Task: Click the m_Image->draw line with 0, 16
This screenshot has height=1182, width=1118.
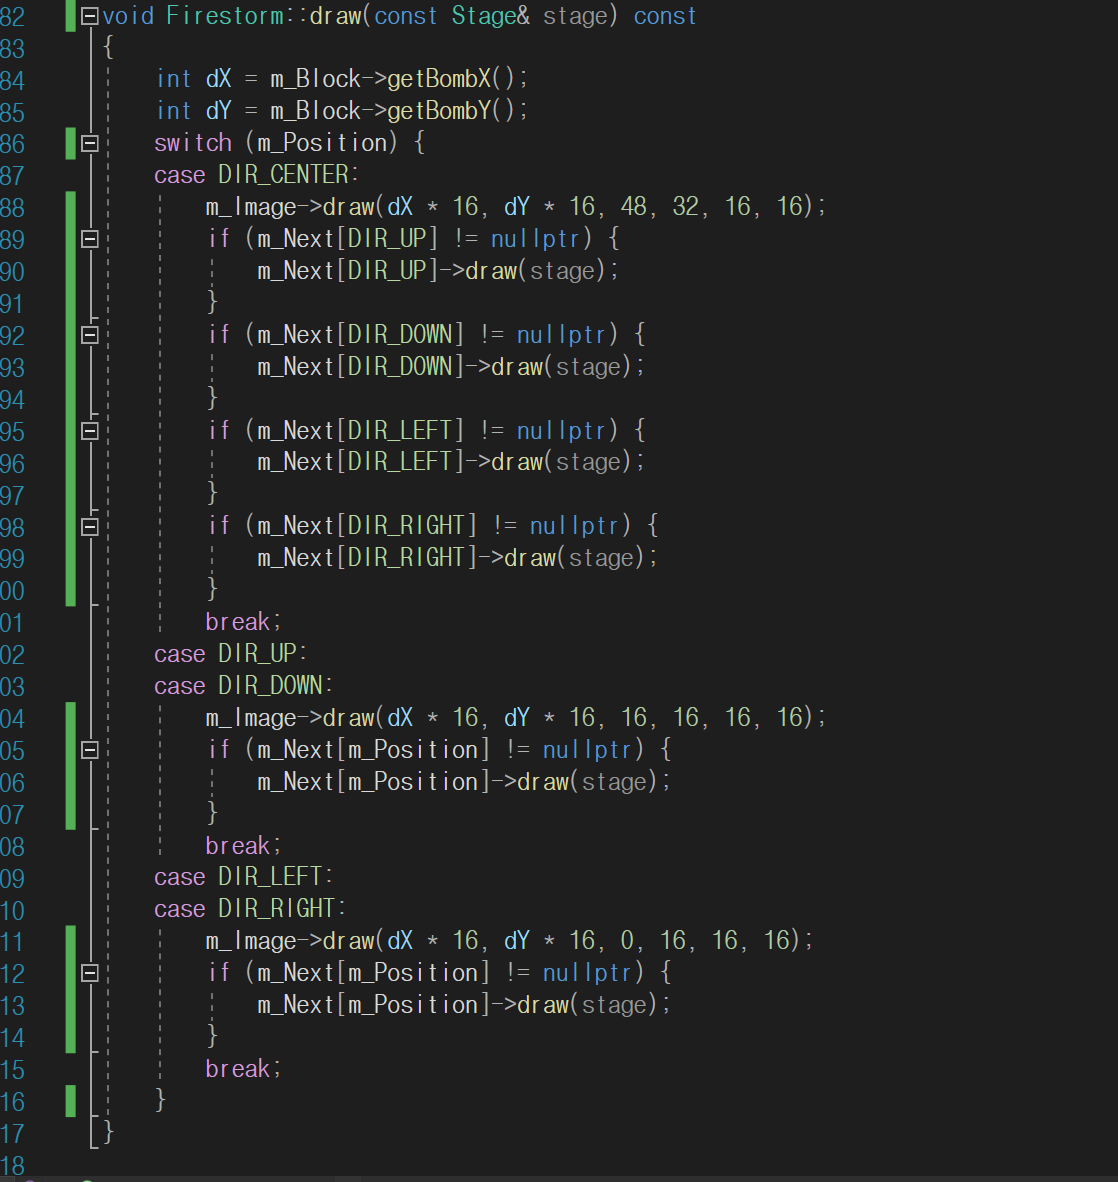Action: 510,941
